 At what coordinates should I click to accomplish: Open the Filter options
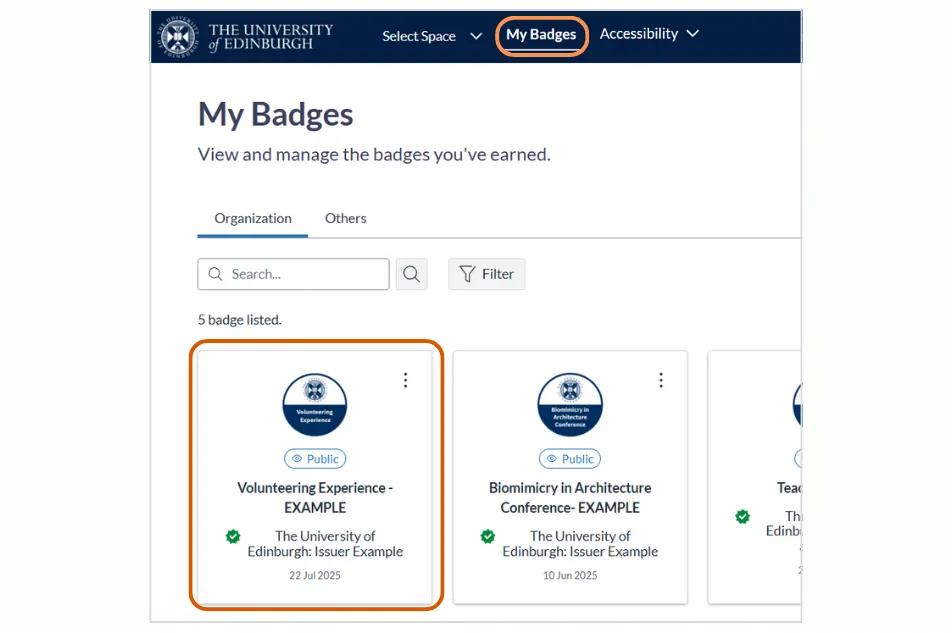[486, 274]
